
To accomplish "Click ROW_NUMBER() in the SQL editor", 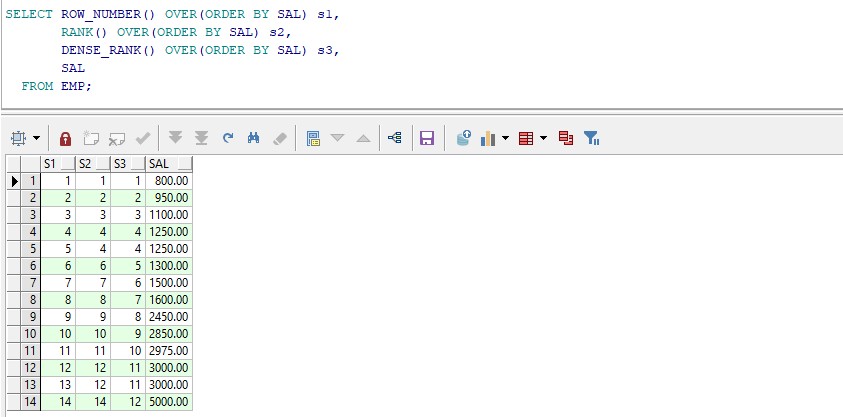I will tap(108, 15).
